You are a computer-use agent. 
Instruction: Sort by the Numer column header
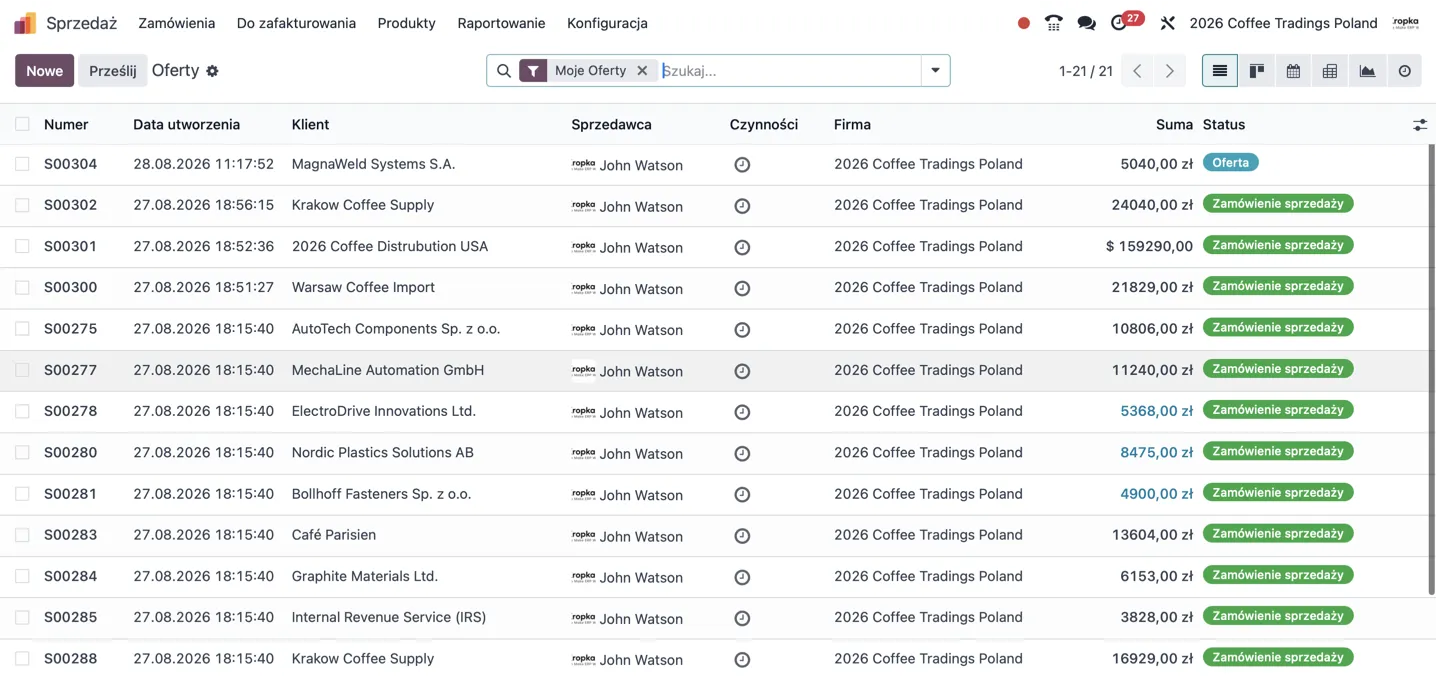66,125
